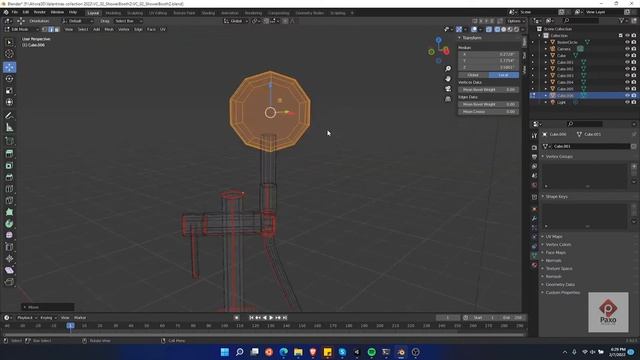Select the Shear tool

click(x=9, y=270)
